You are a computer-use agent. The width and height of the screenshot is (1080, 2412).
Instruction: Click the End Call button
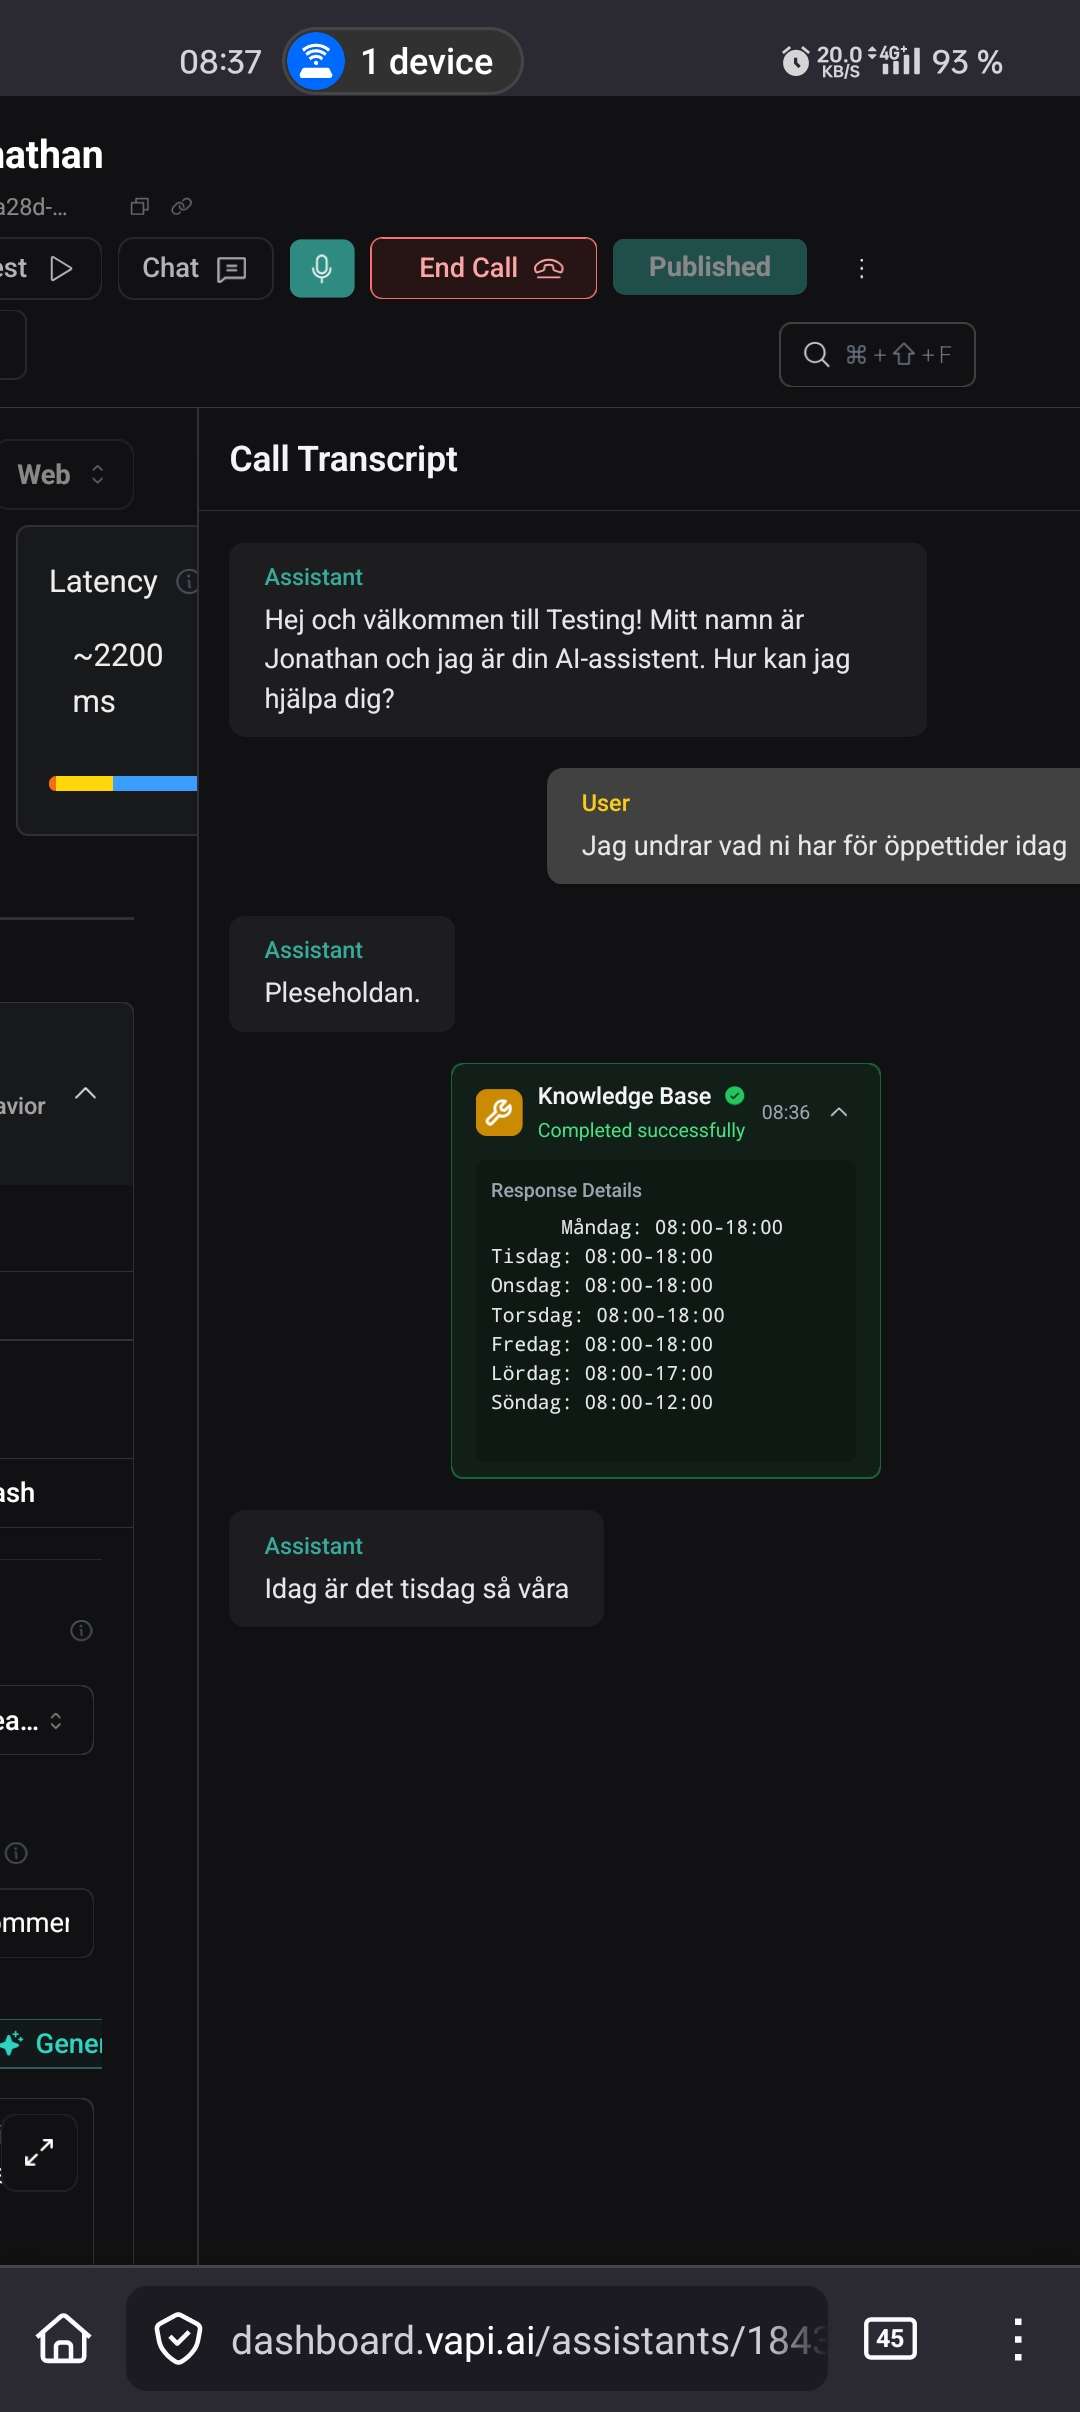pyautogui.click(x=483, y=268)
